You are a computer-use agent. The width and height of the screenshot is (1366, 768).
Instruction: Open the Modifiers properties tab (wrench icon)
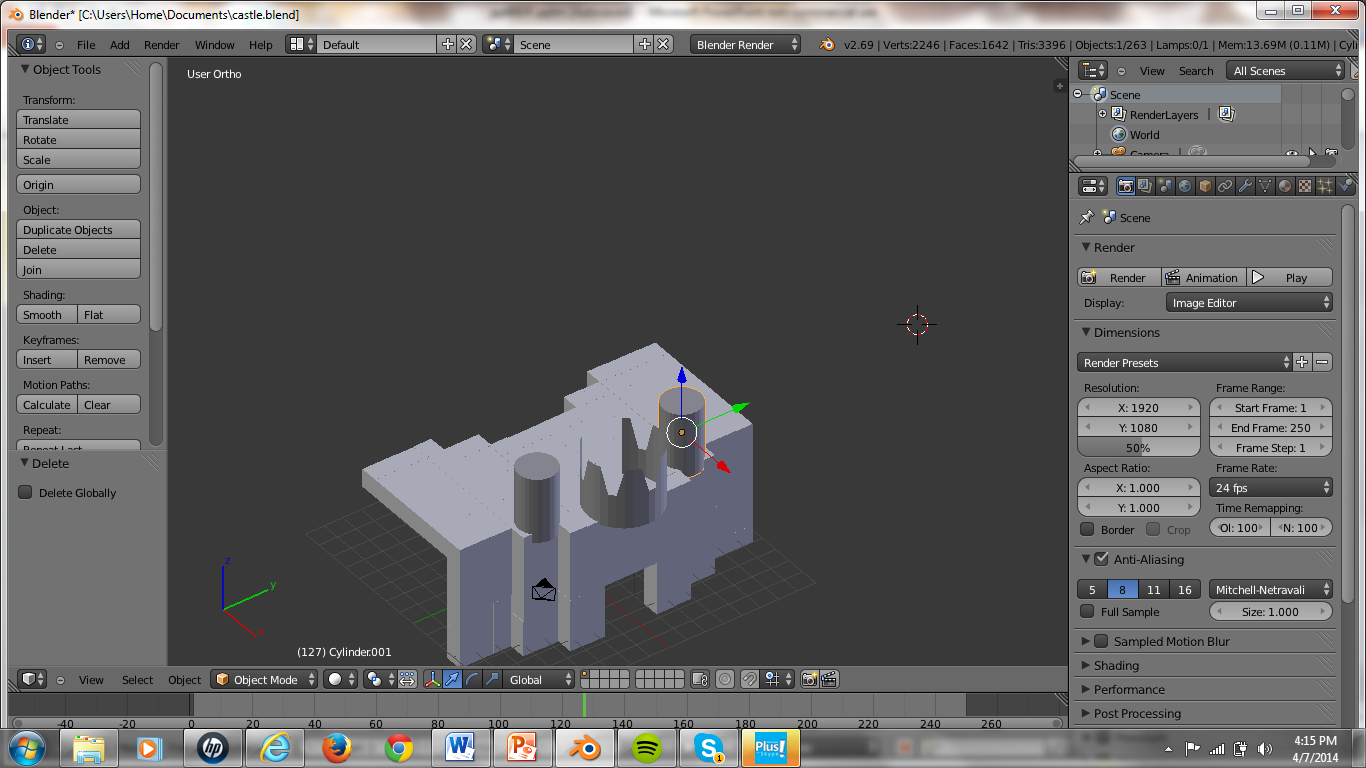coord(1245,186)
